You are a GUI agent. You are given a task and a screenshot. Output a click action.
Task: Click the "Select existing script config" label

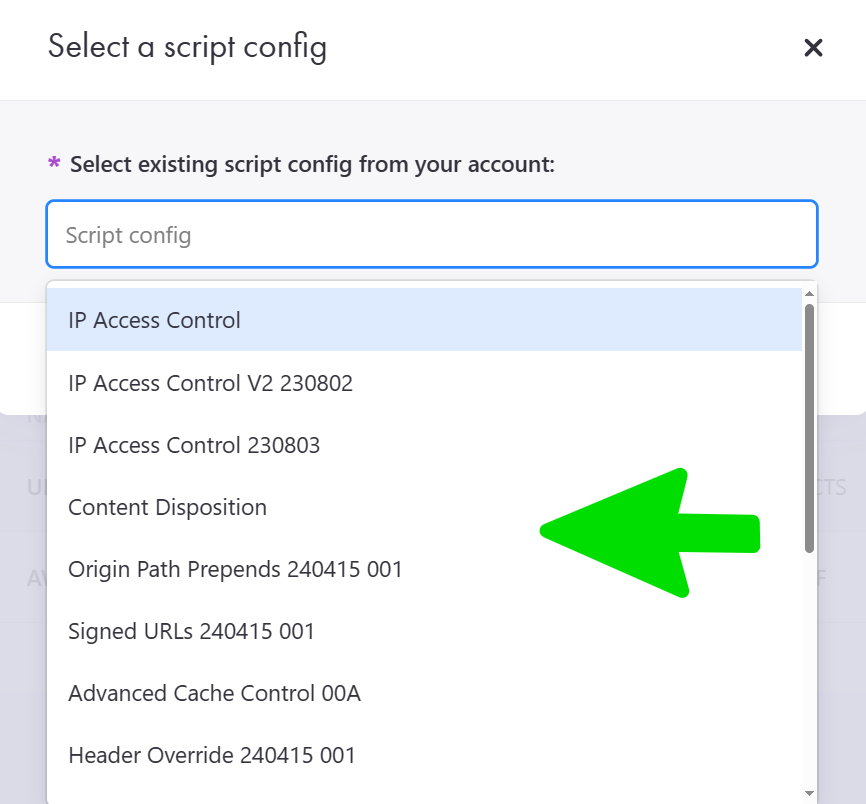tap(312, 163)
